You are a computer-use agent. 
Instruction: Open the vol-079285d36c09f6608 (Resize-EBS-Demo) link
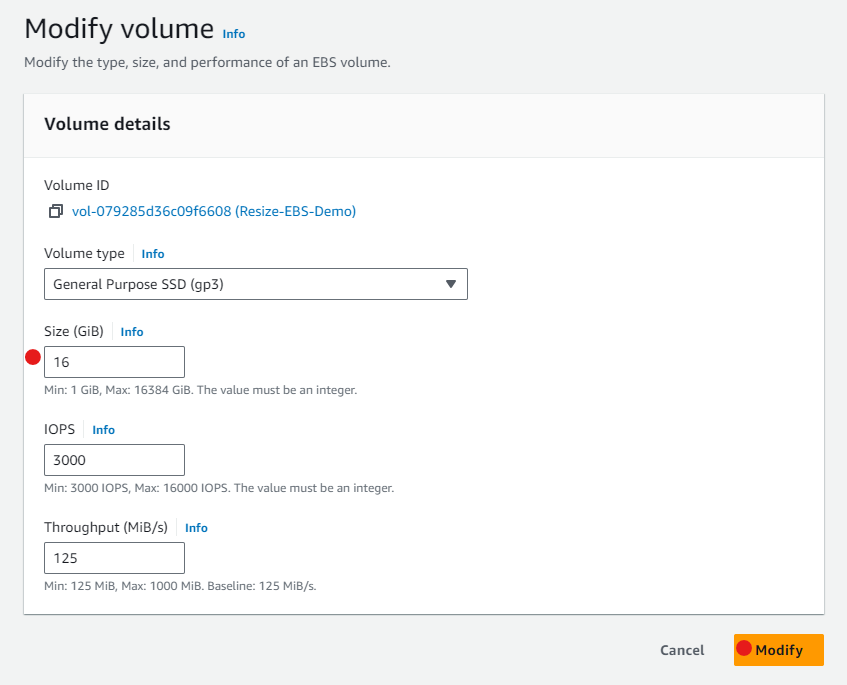[214, 211]
